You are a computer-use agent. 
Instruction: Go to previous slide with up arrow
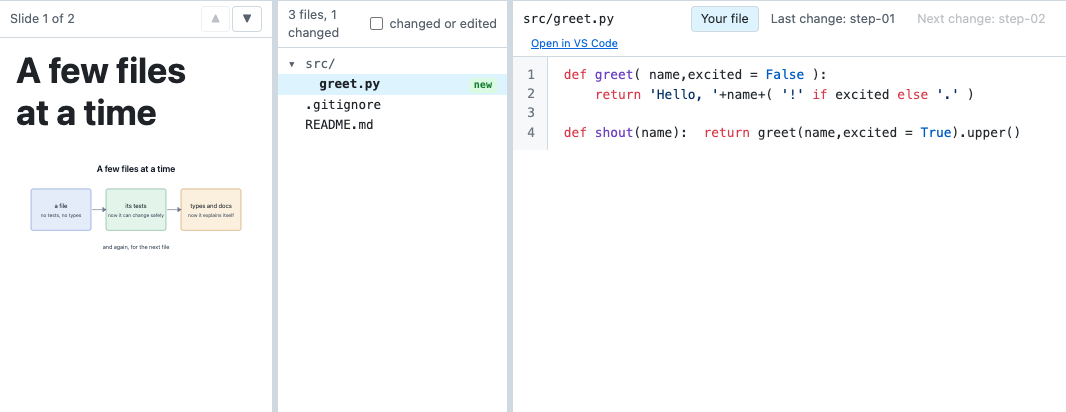pos(216,18)
